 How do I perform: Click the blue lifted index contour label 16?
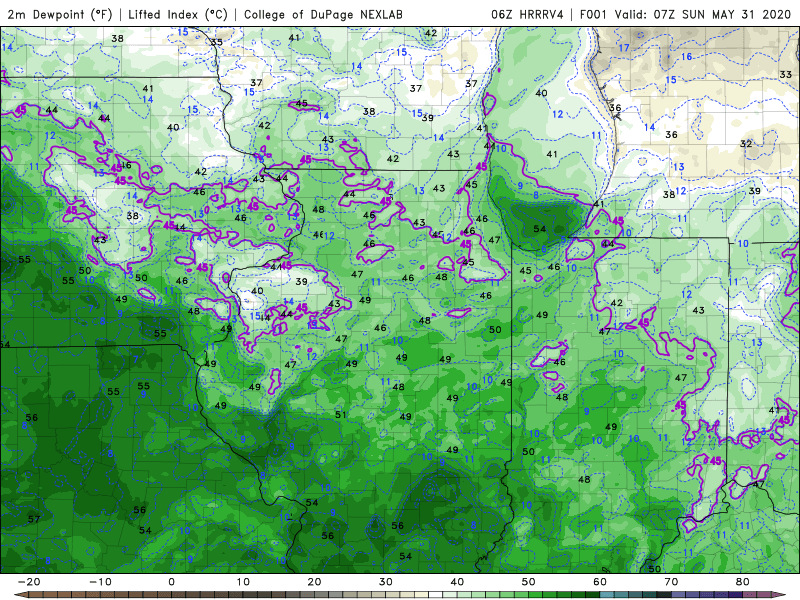(687, 56)
